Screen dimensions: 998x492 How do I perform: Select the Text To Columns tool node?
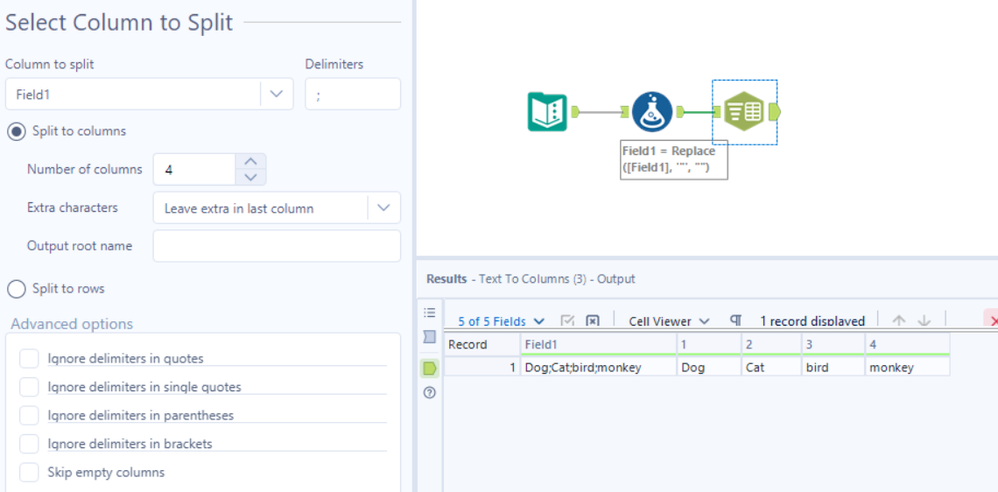(744, 112)
